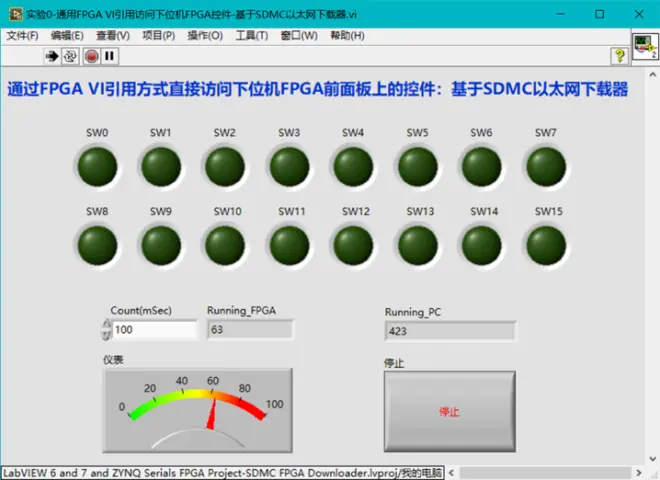Open the 工具(T) menu

(x=252, y=36)
